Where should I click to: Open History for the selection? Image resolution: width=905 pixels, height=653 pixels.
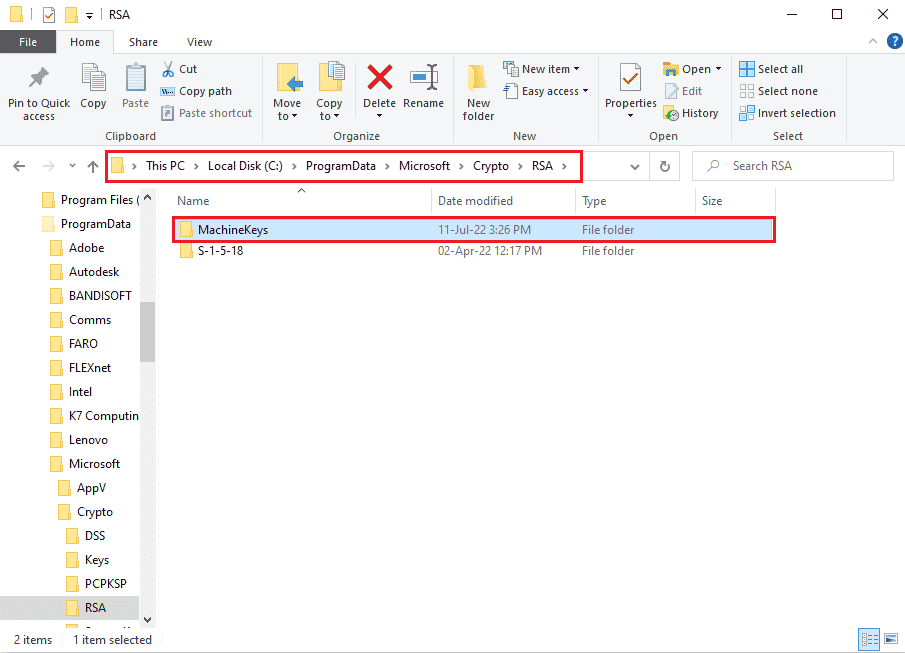point(691,113)
